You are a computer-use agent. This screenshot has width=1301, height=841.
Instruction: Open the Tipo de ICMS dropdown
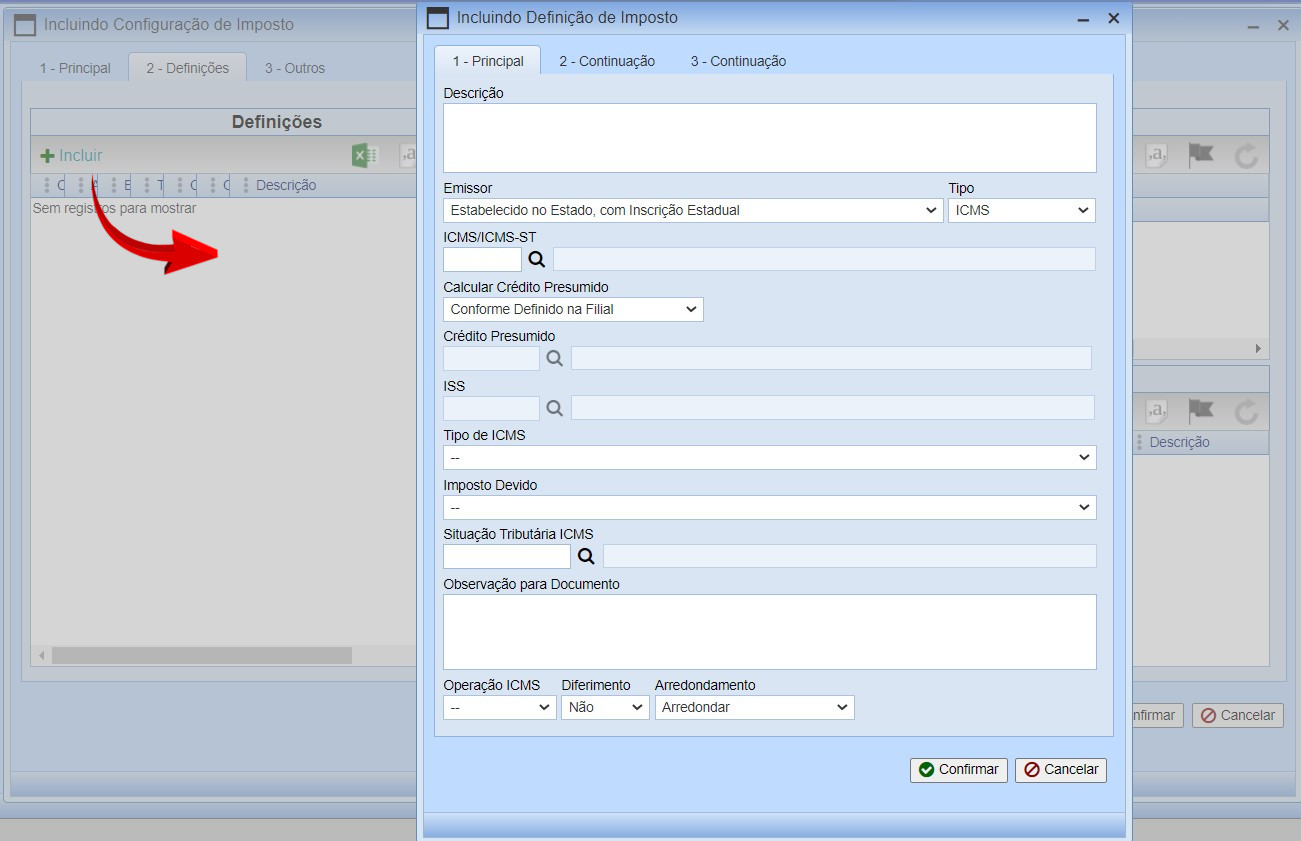(769, 457)
